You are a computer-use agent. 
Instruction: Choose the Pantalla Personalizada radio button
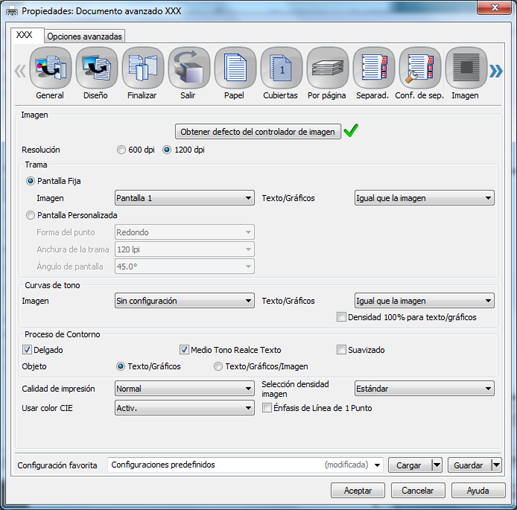click(x=30, y=215)
